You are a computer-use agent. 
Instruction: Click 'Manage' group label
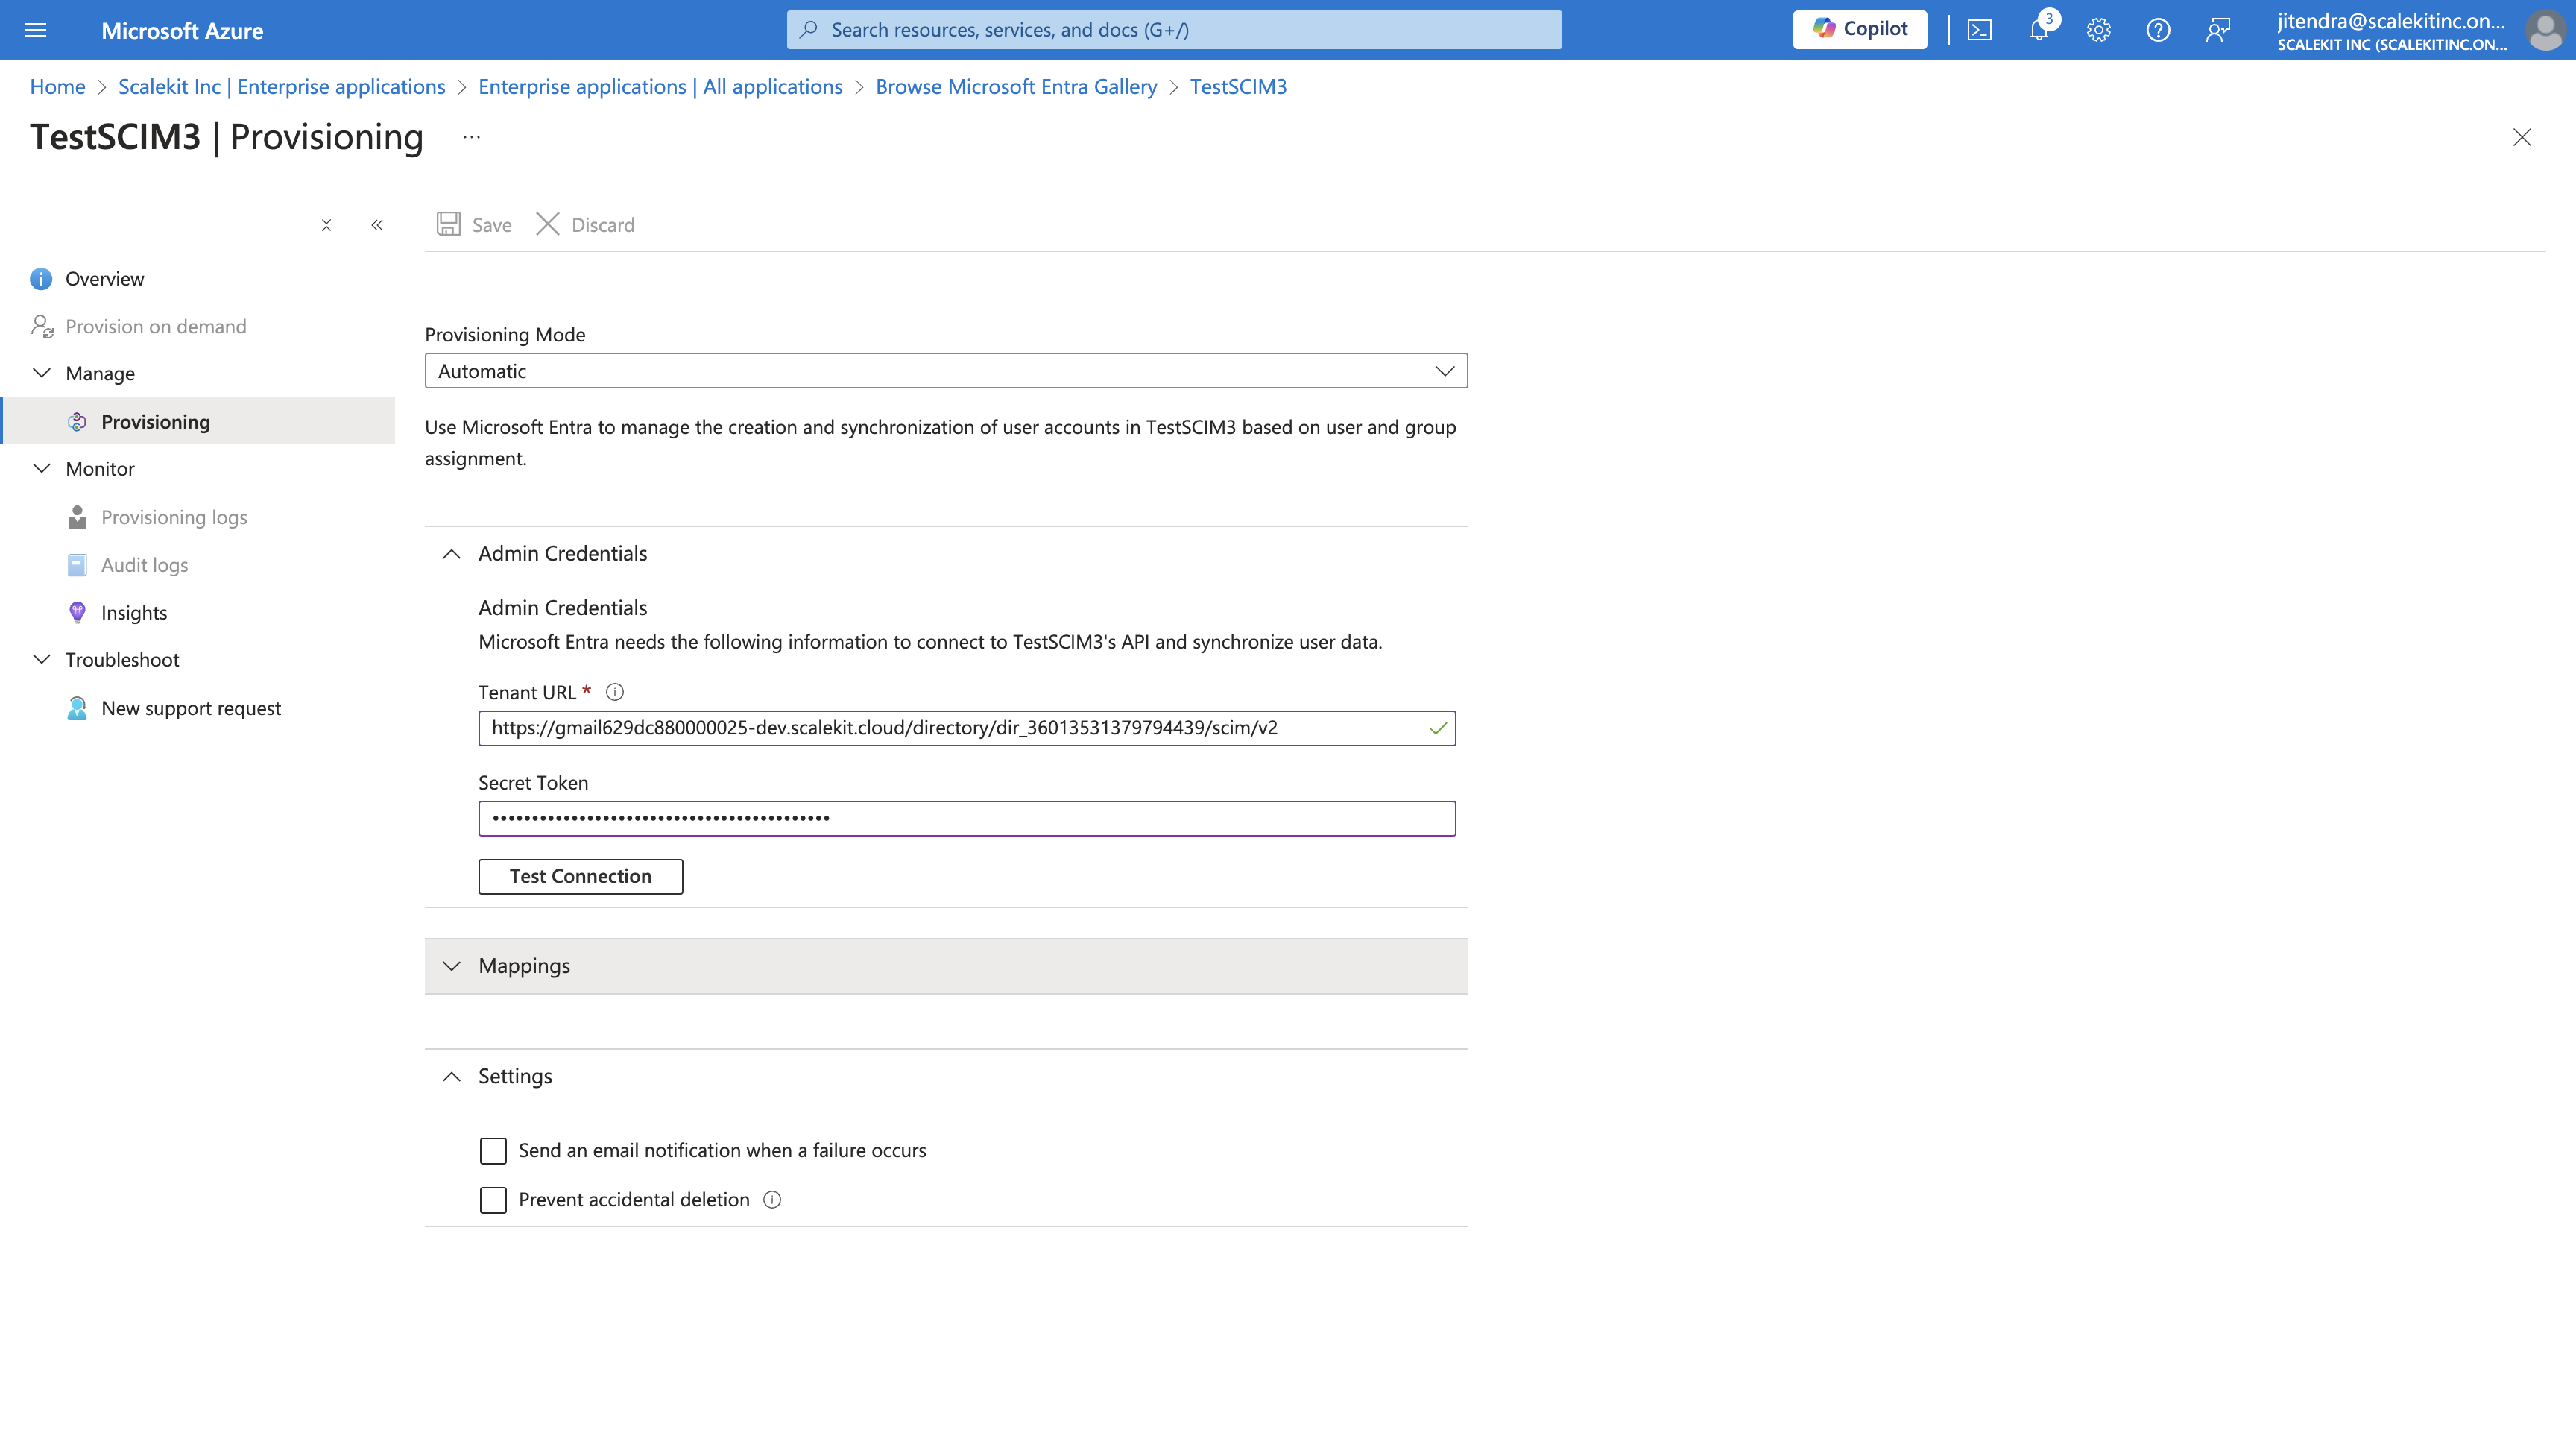[x=100, y=373]
